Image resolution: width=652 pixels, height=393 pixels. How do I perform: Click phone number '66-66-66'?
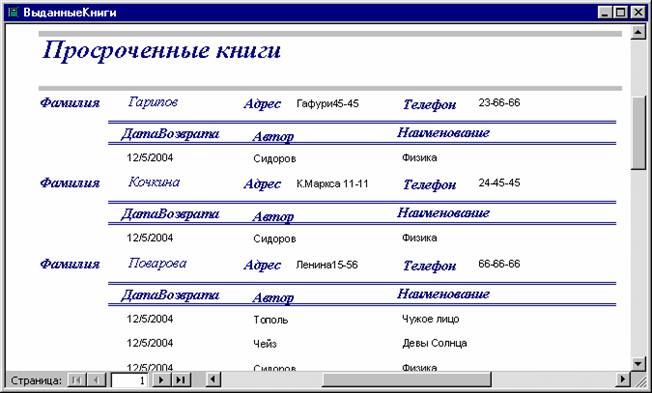499,264
